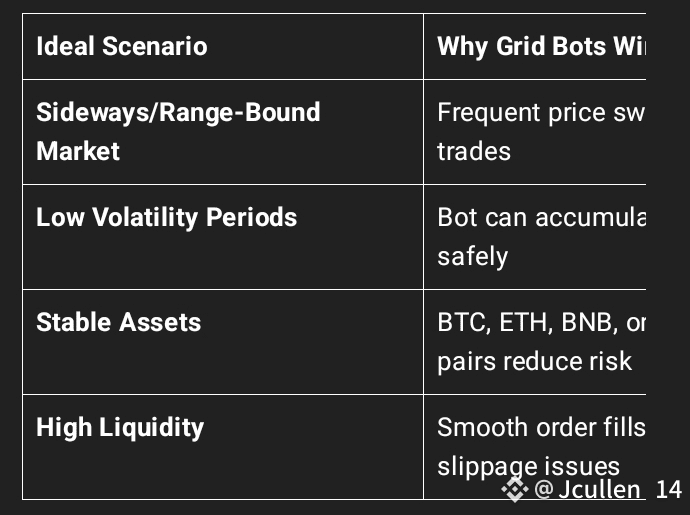This screenshot has height=515, width=690.
Task: Click the "ETH" ticker text
Action: coord(520,322)
